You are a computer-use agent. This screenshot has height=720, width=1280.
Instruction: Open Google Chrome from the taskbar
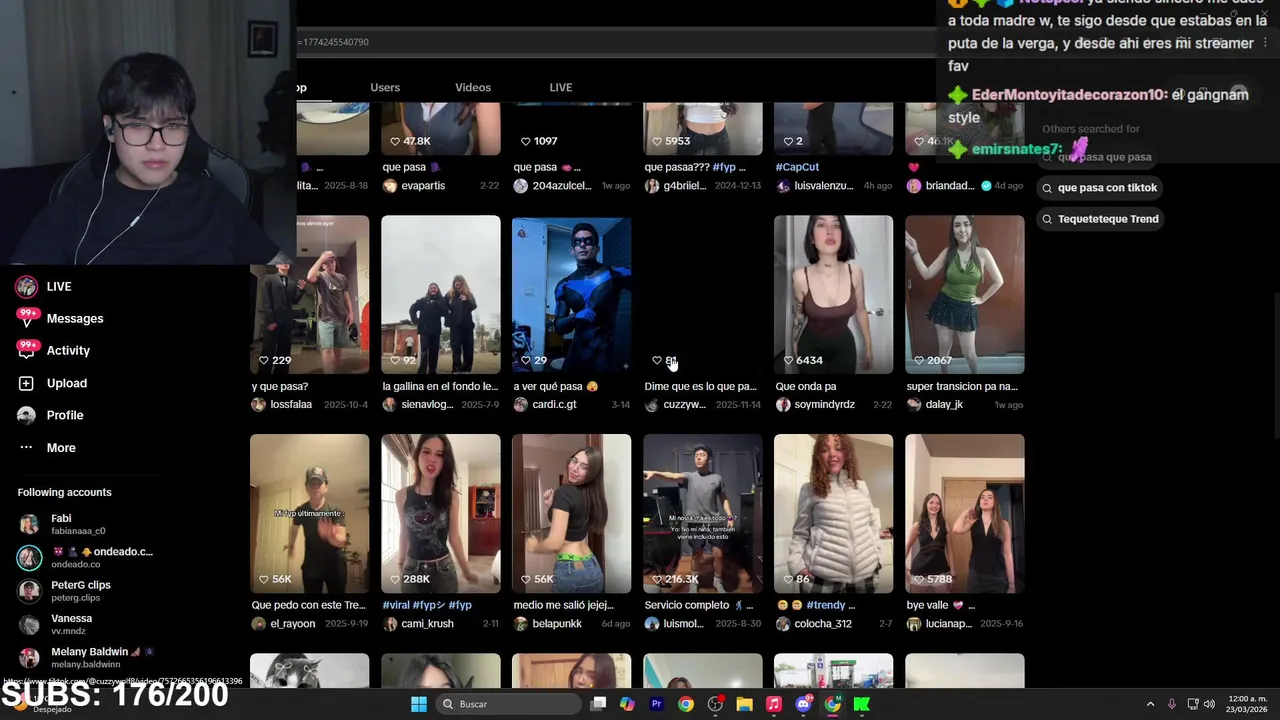tap(686, 704)
